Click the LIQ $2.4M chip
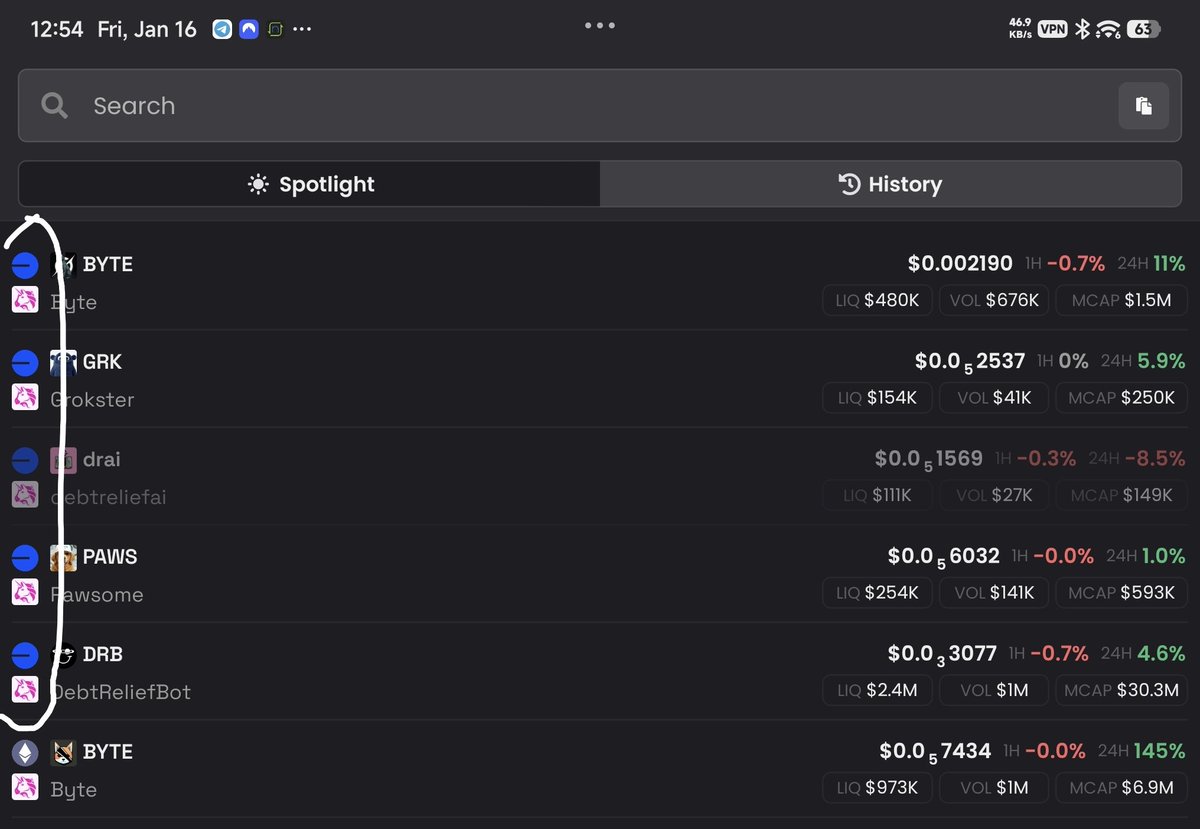1200x829 pixels. (877, 689)
